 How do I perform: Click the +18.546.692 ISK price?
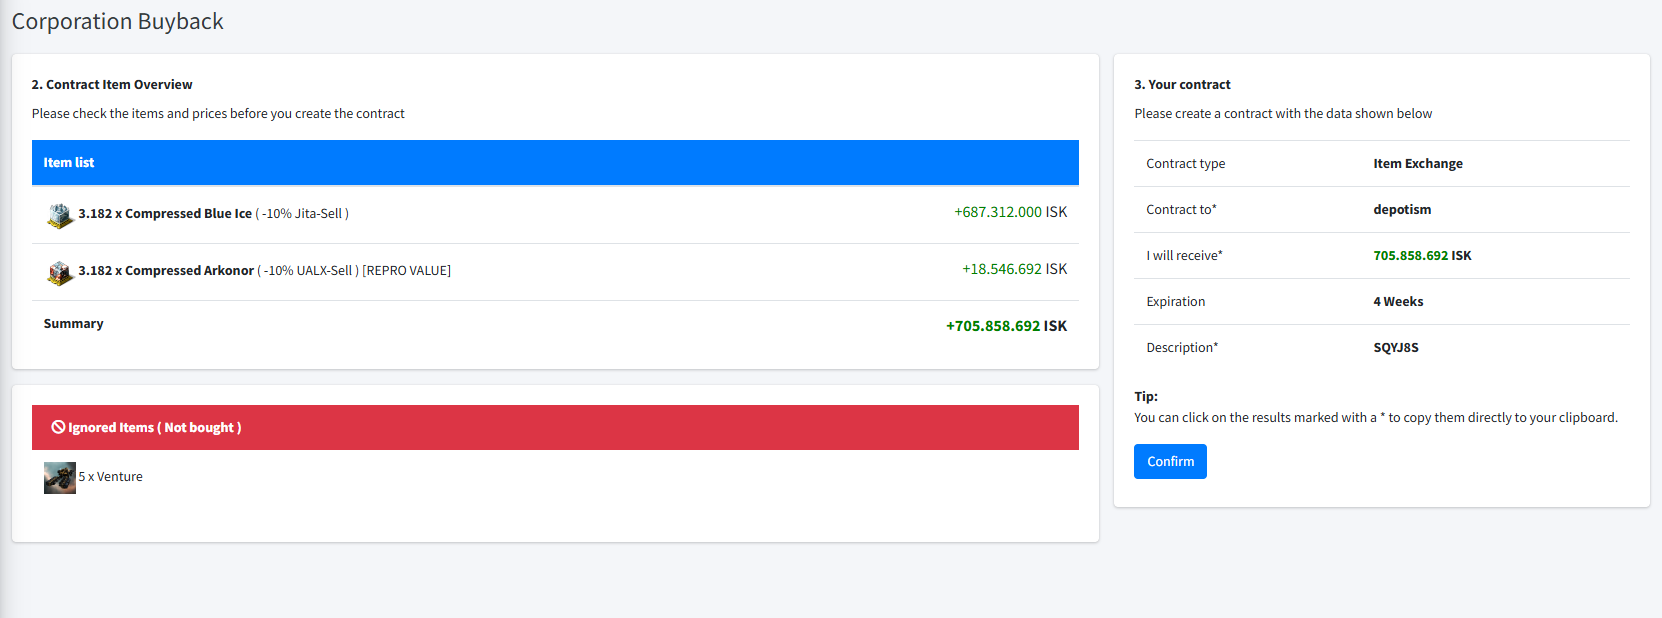pyautogui.click(x=1014, y=269)
